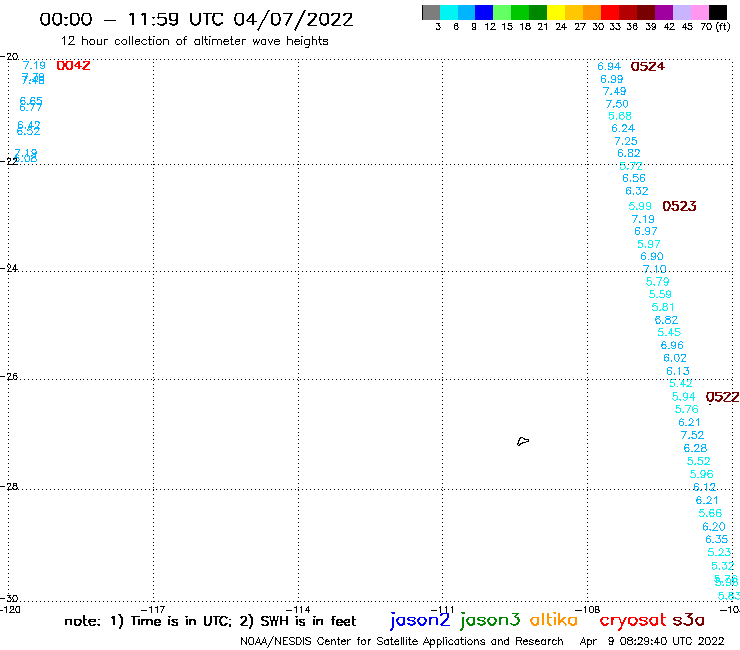Select the -24 latitude axis label
This screenshot has width=740, height=650.
[9, 268]
